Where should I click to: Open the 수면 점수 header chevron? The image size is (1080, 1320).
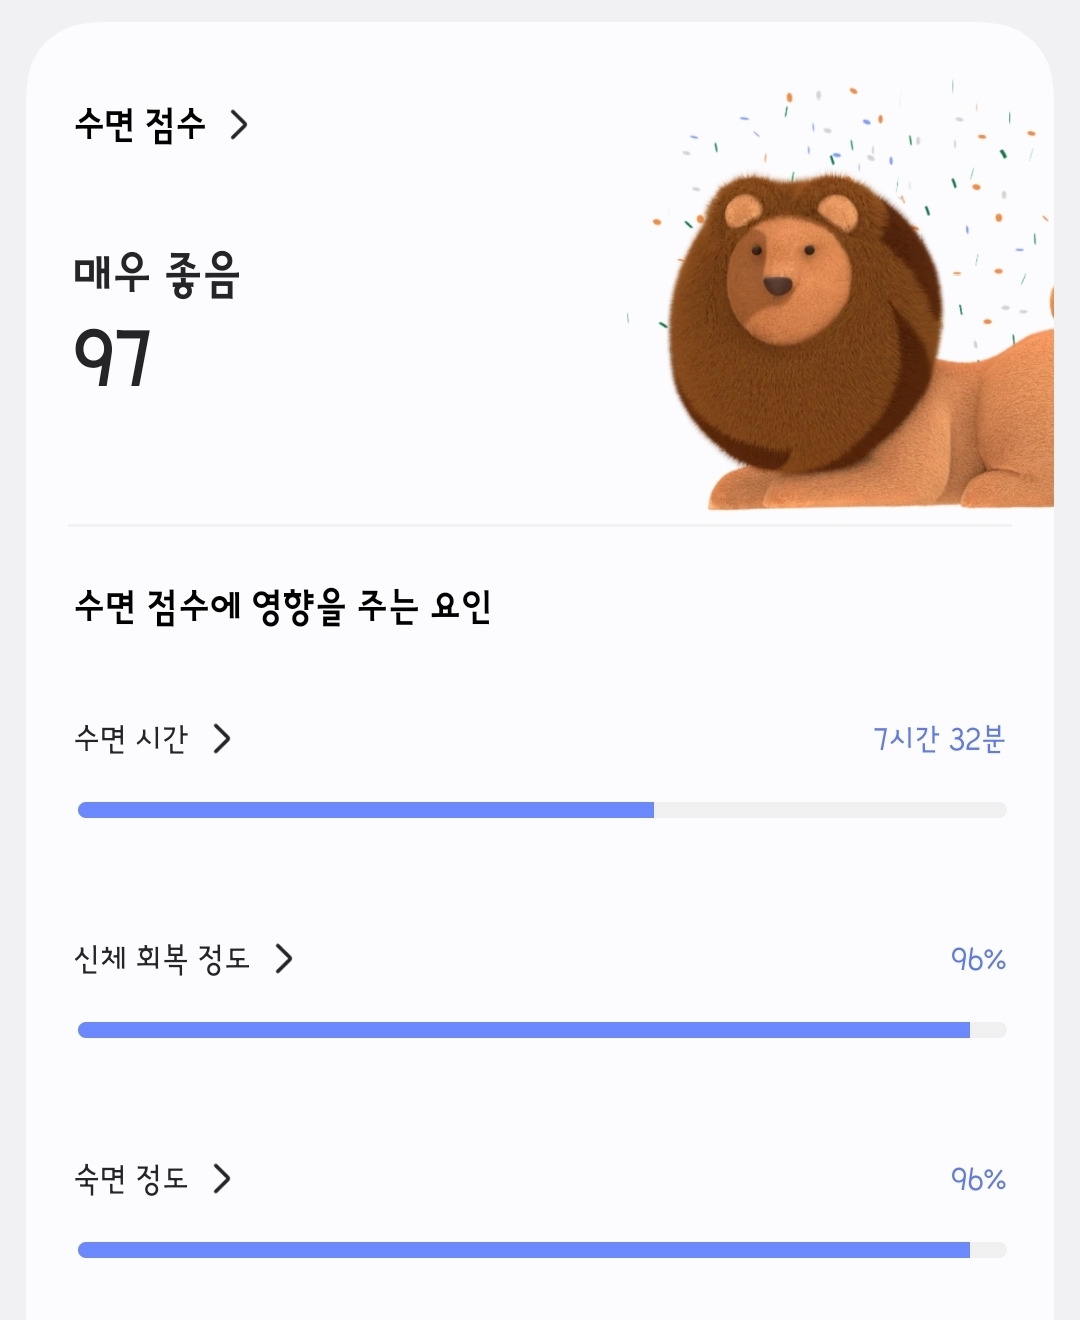click(x=238, y=125)
